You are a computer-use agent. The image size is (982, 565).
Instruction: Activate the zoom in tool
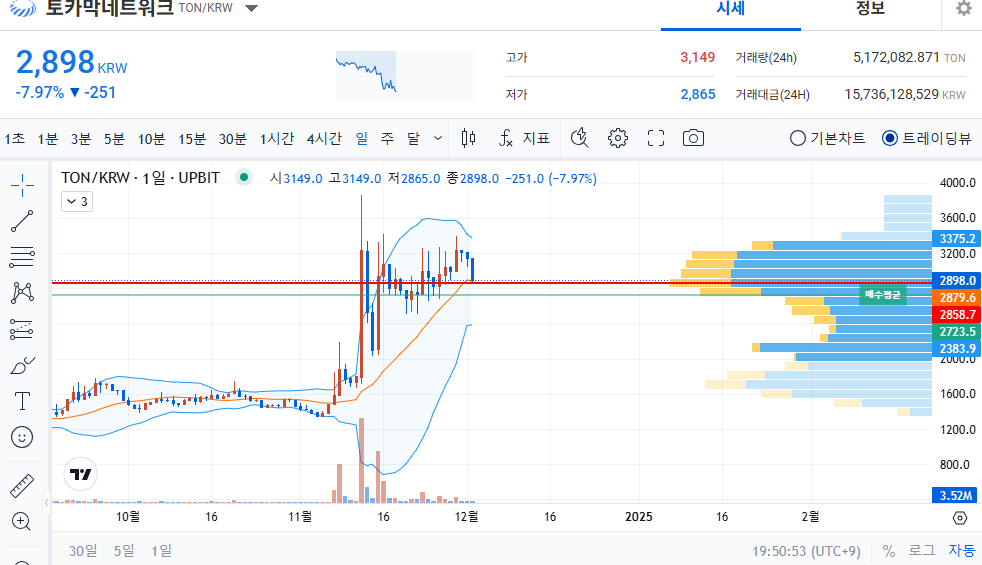[x=21, y=521]
